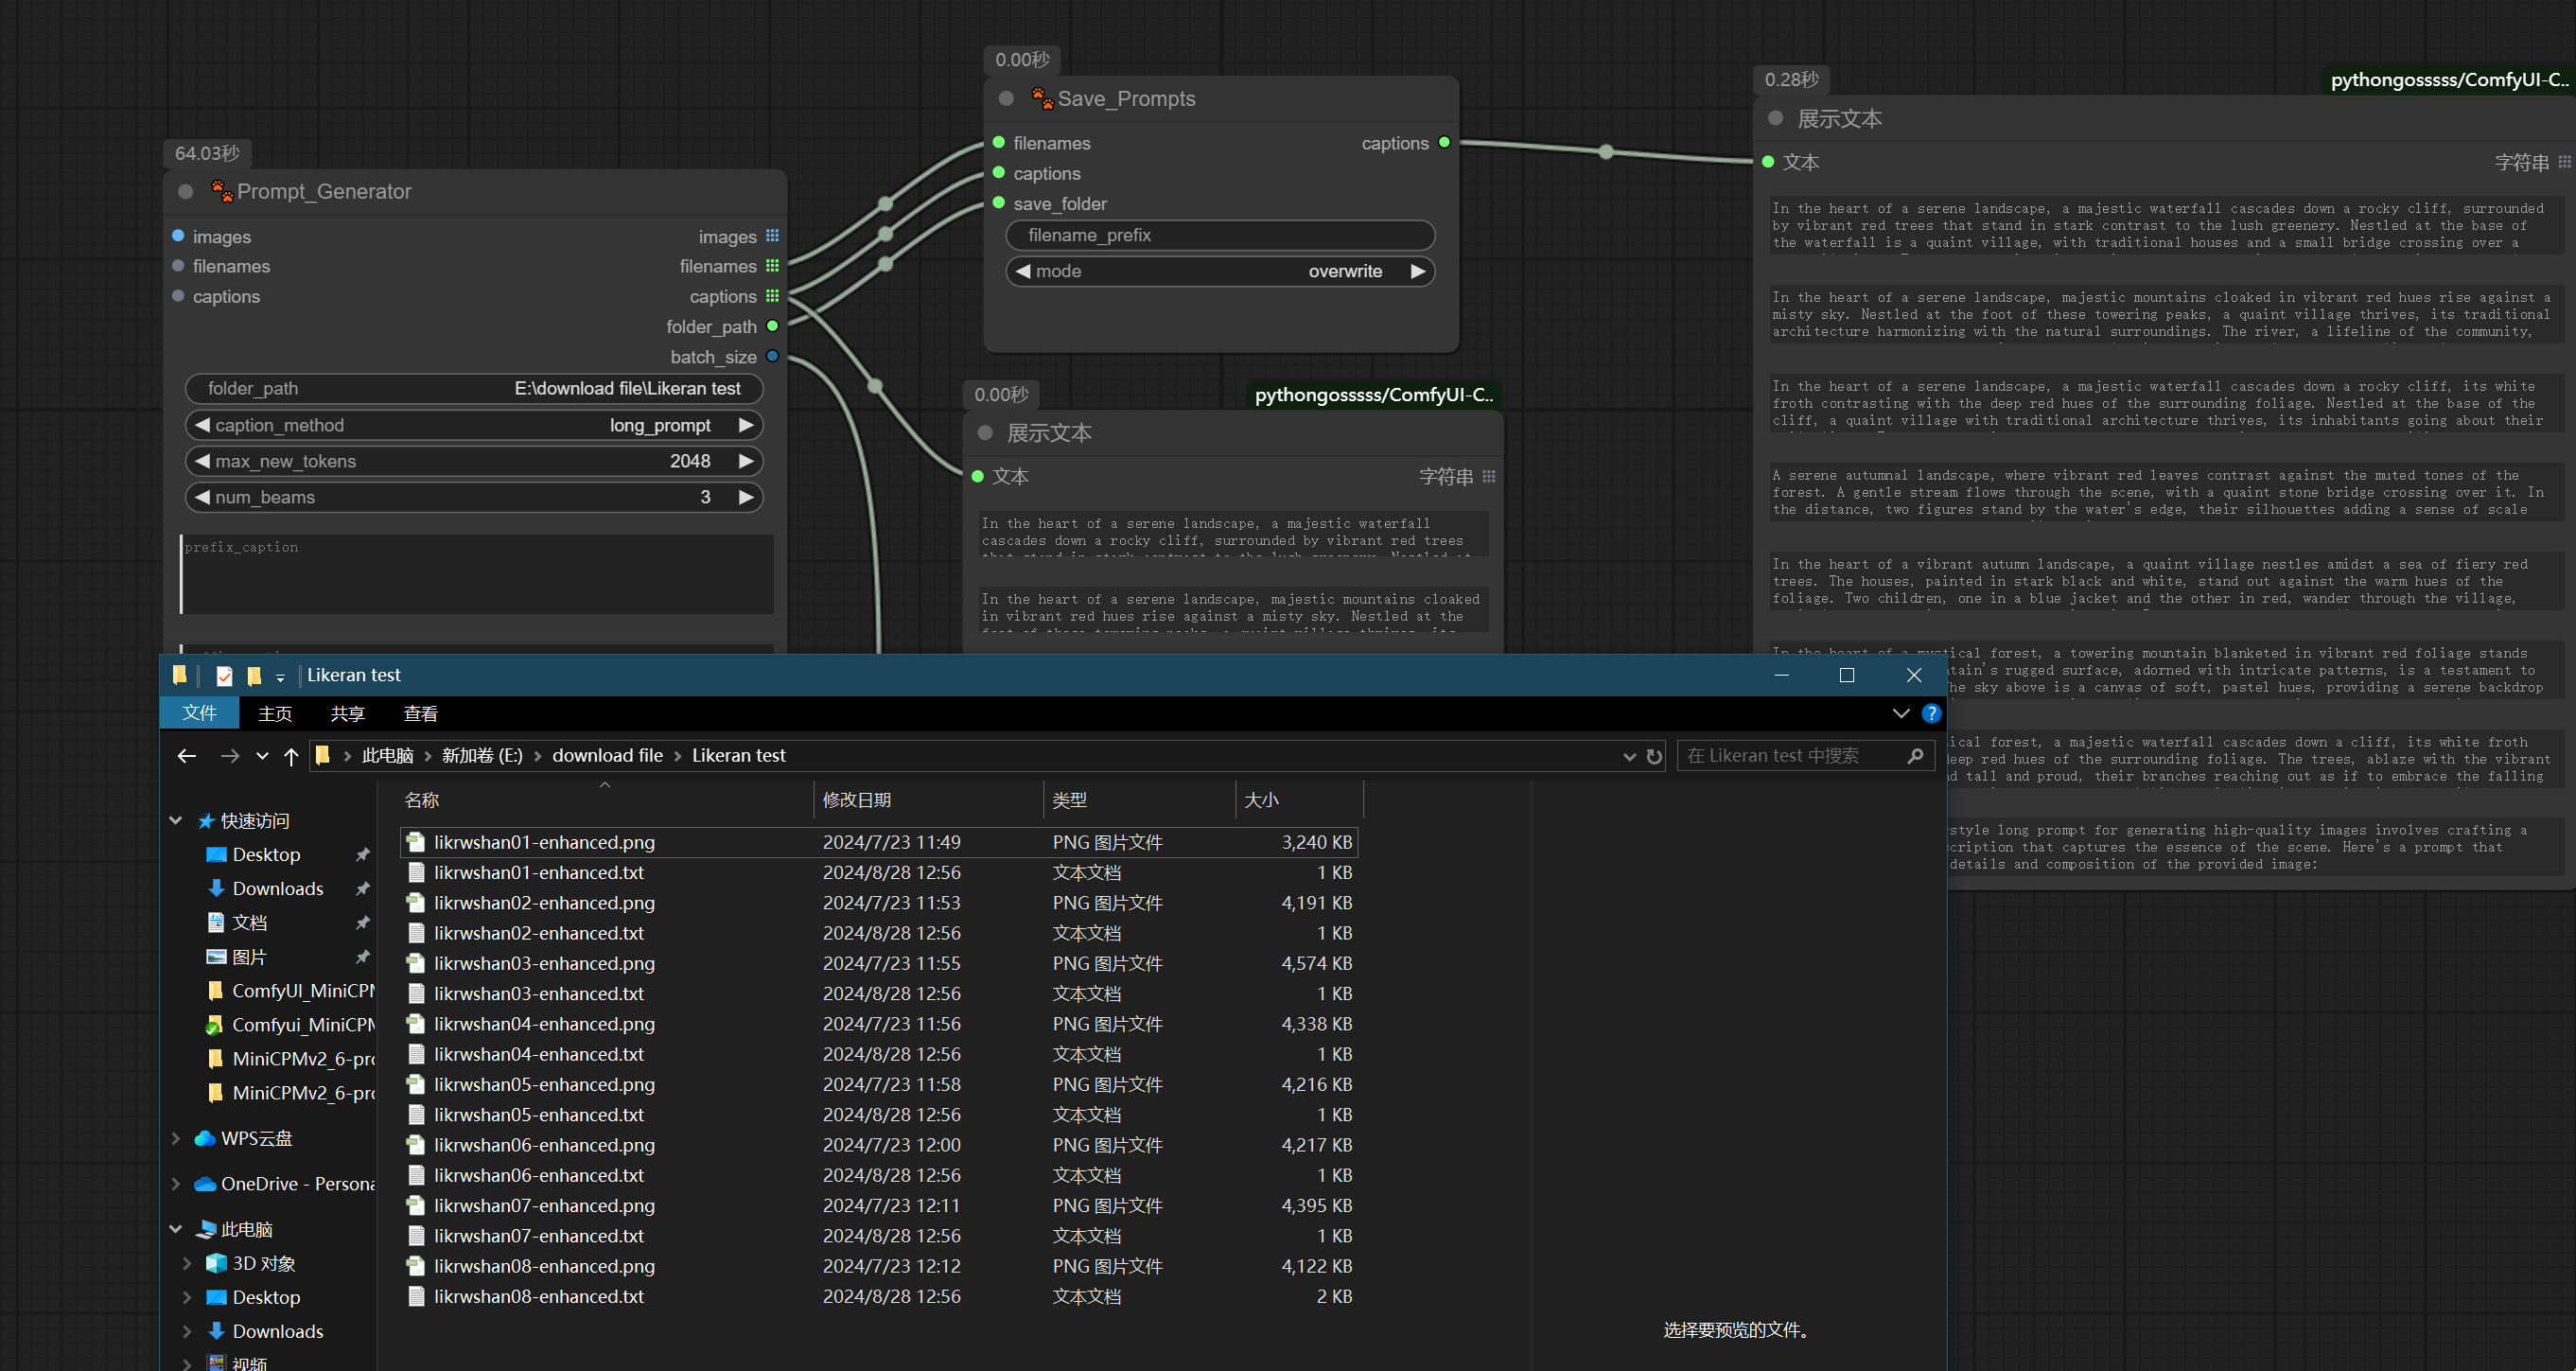Screen dimensions: 2576x1371
Task: Click the 展示文本 node icon right panel
Action: coord(1777,119)
